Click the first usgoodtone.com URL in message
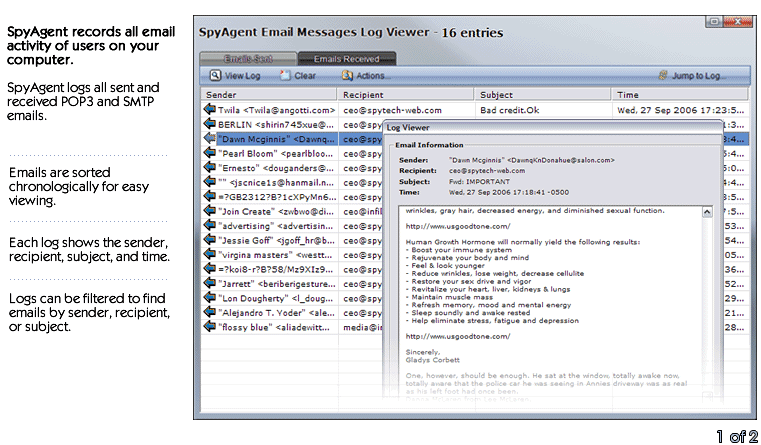Screen dimensions: 761x445 coord(458,226)
